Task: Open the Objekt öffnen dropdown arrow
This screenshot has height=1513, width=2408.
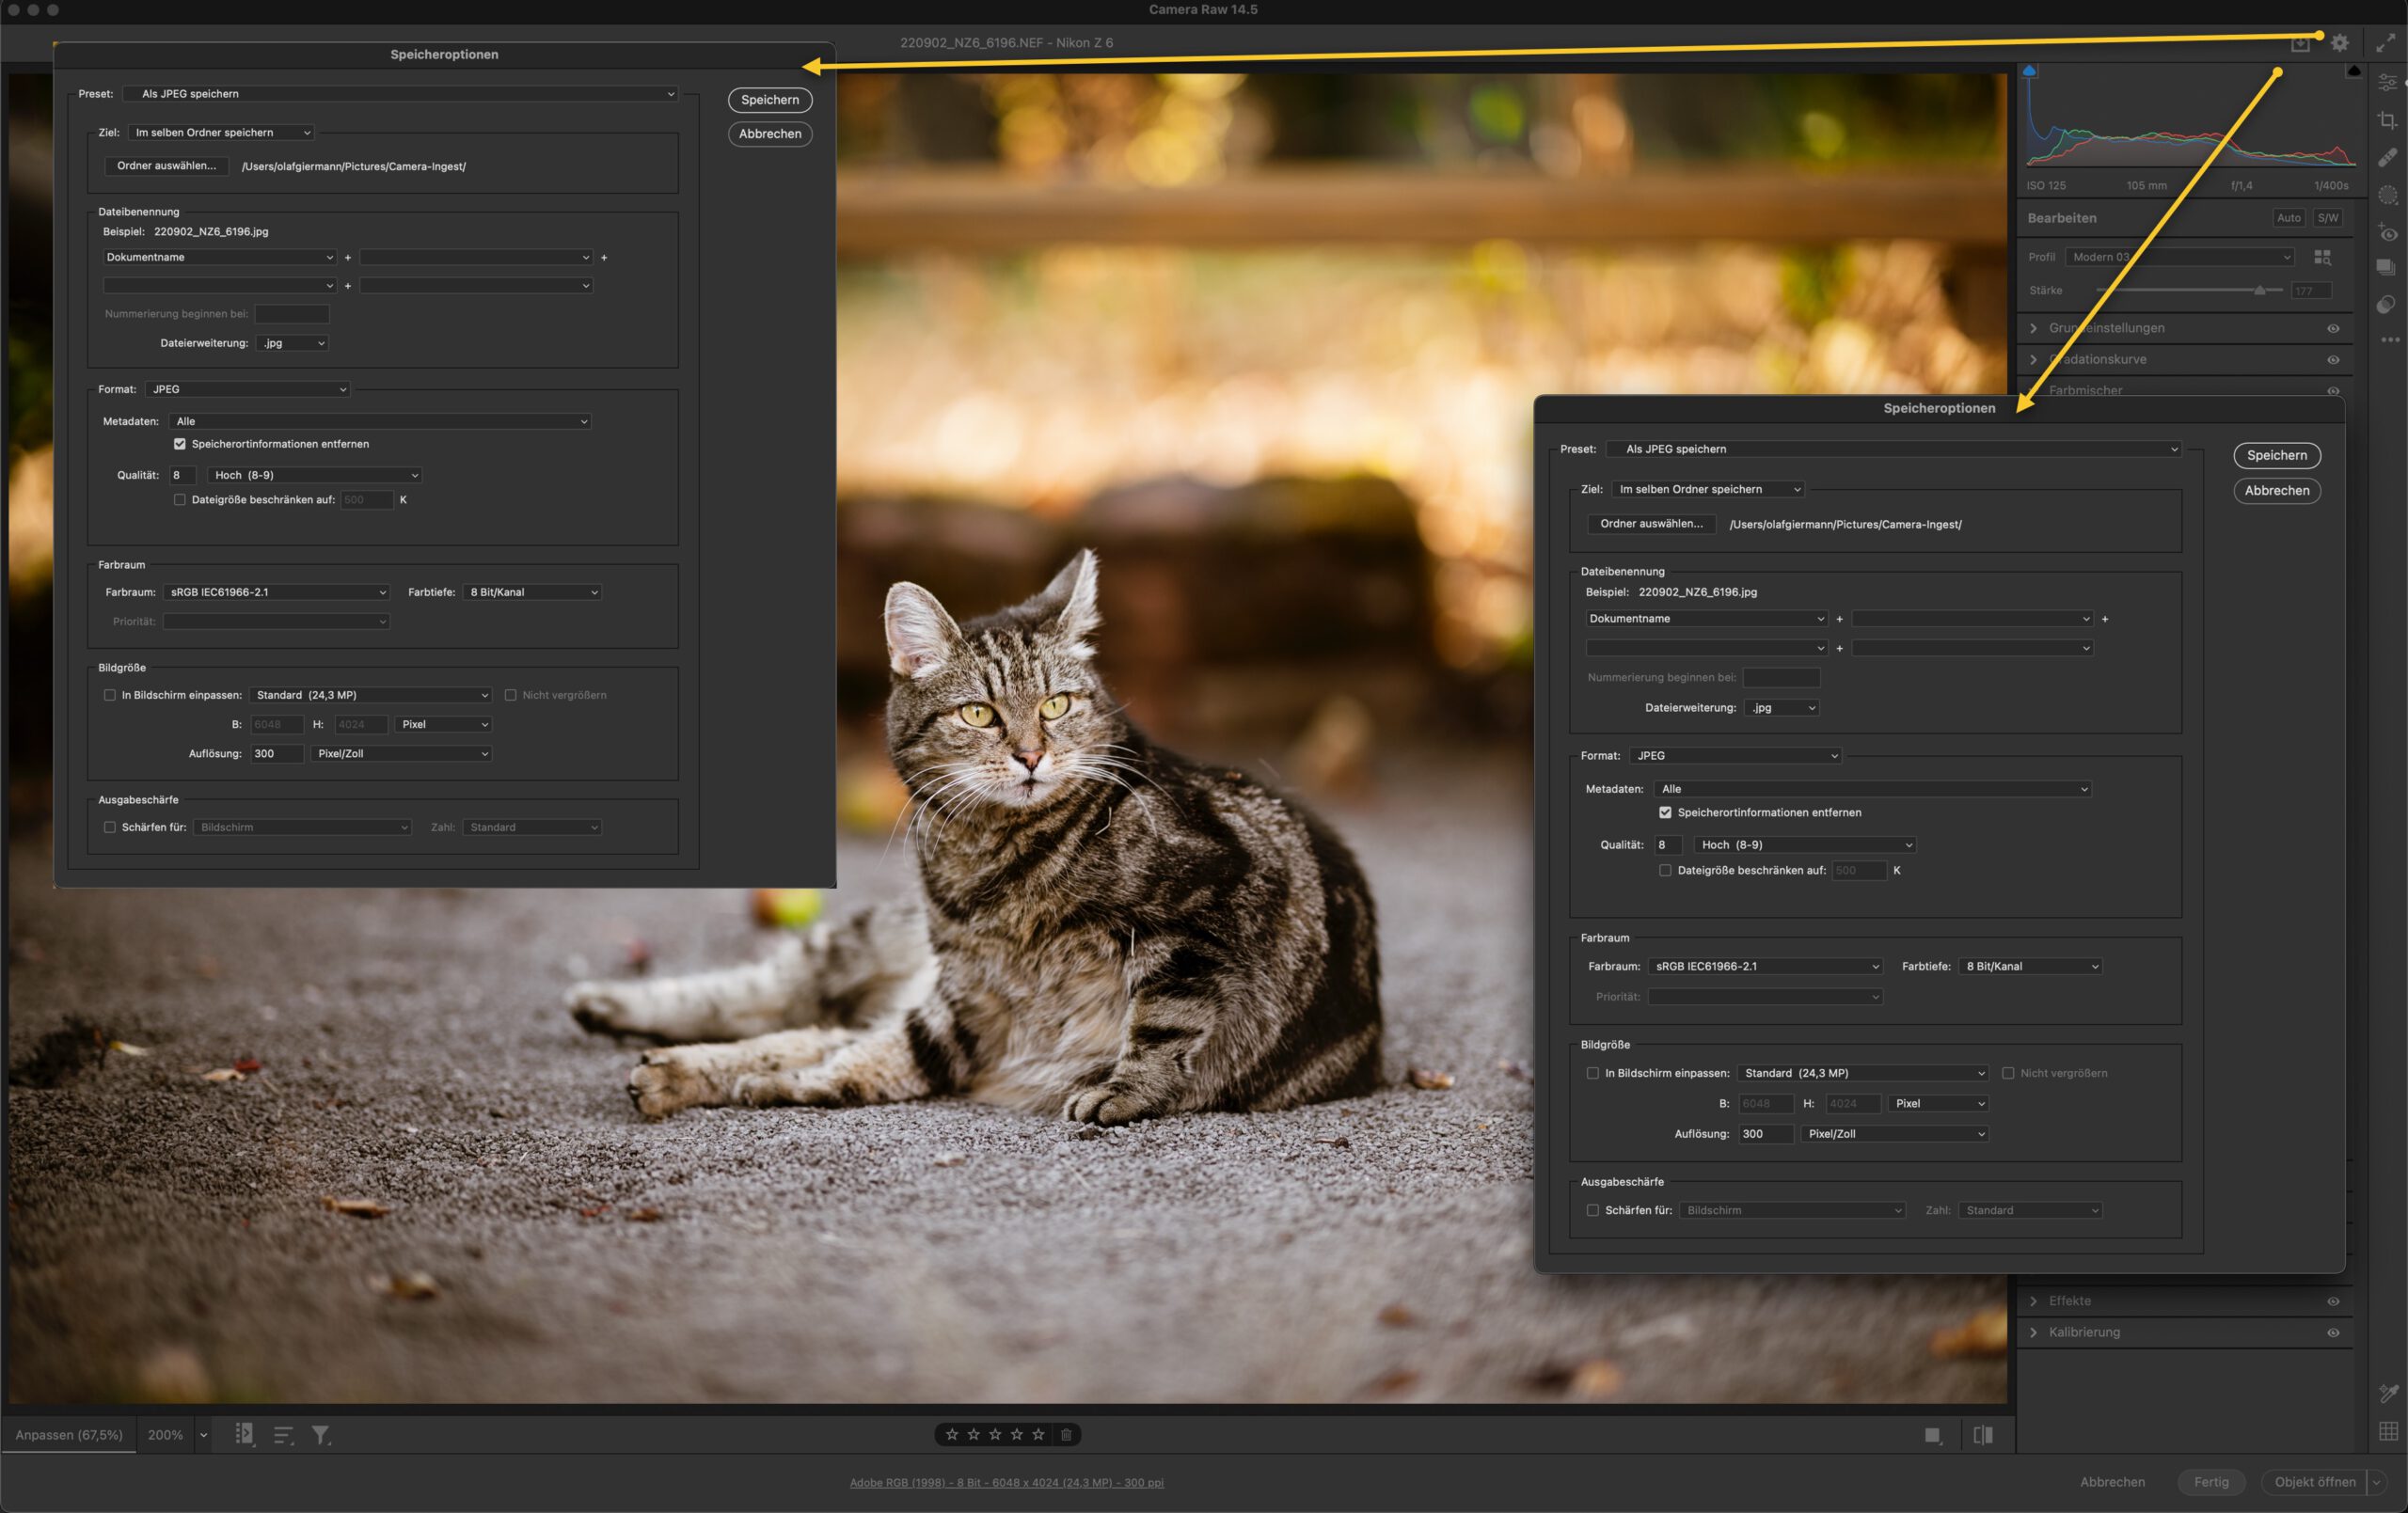Action: 2376,1482
